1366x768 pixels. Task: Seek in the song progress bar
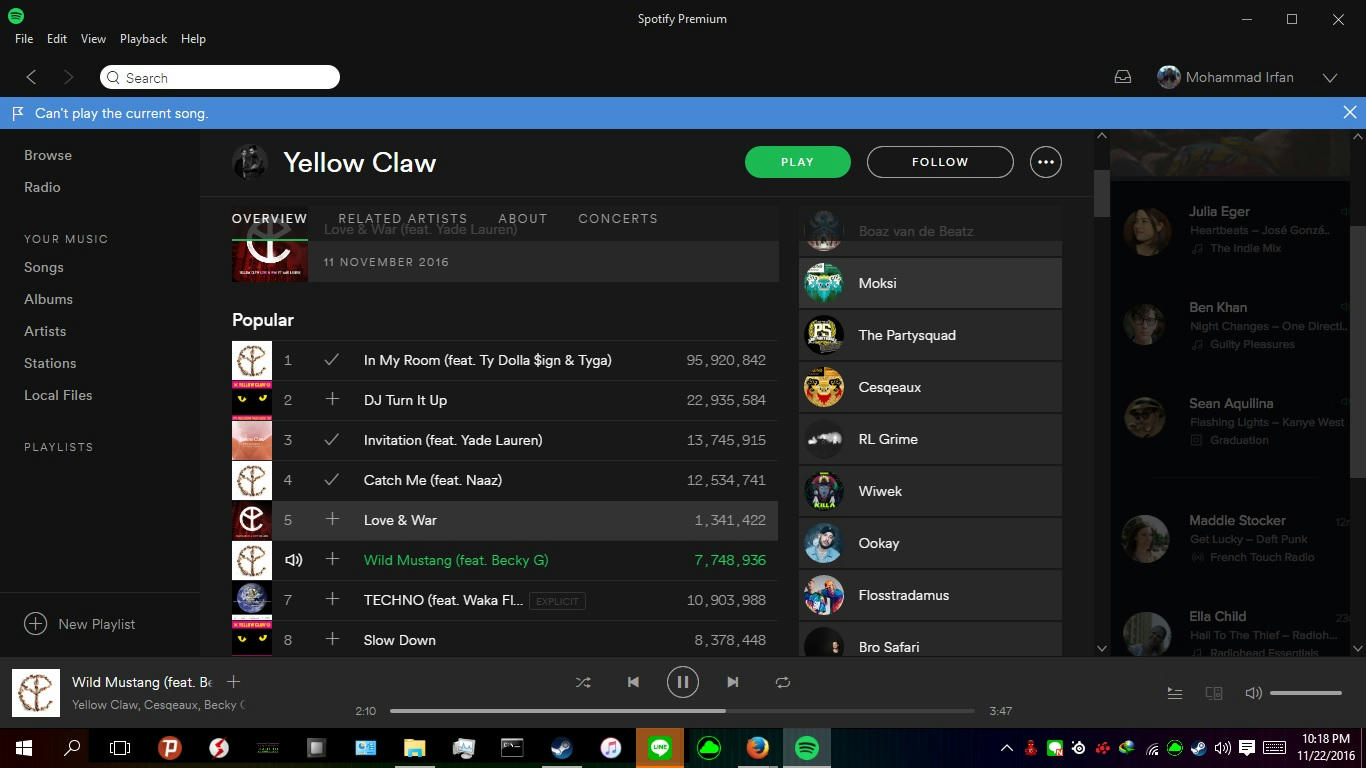coord(682,711)
